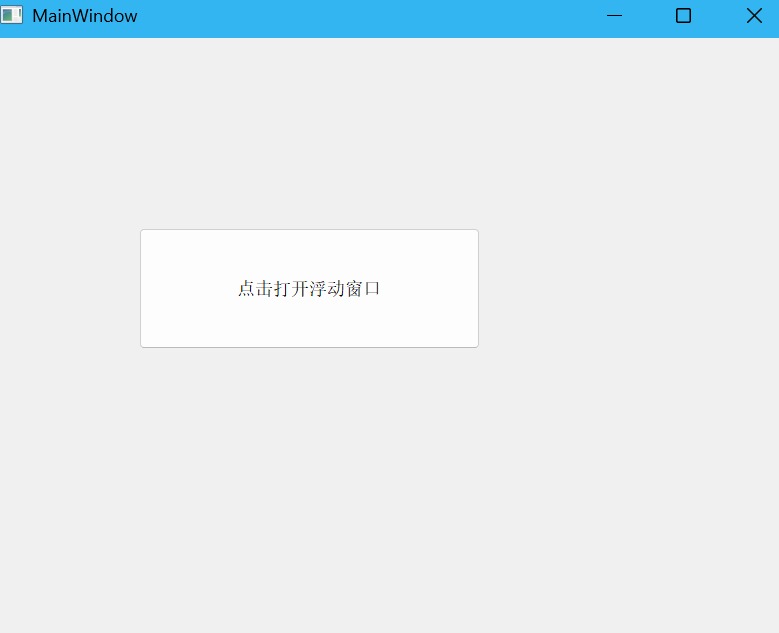Maximize the MainWindow window
The width and height of the screenshot is (779, 633).
point(684,16)
